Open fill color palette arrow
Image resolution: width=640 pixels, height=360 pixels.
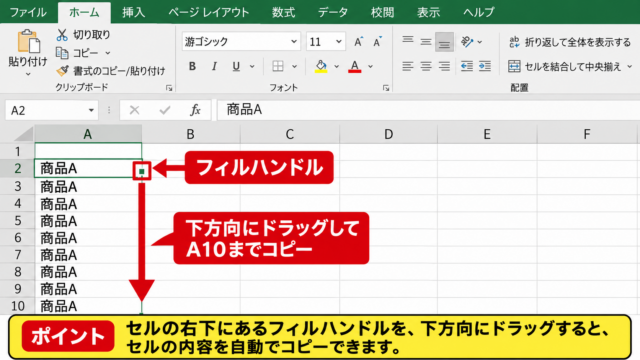pyautogui.click(x=336, y=67)
